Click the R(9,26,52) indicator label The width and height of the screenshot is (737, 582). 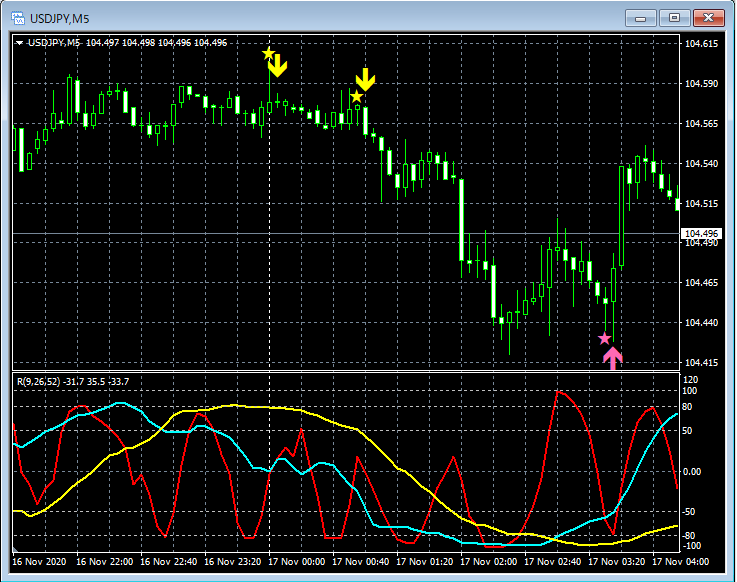coord(73,381)
